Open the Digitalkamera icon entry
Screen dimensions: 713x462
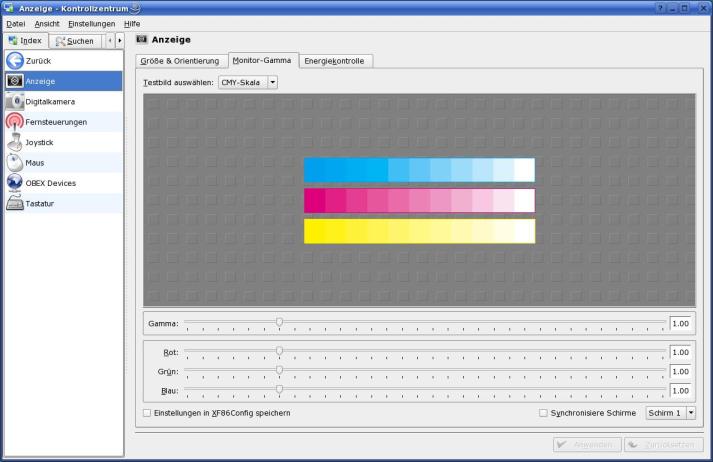(x=15, y=101)
